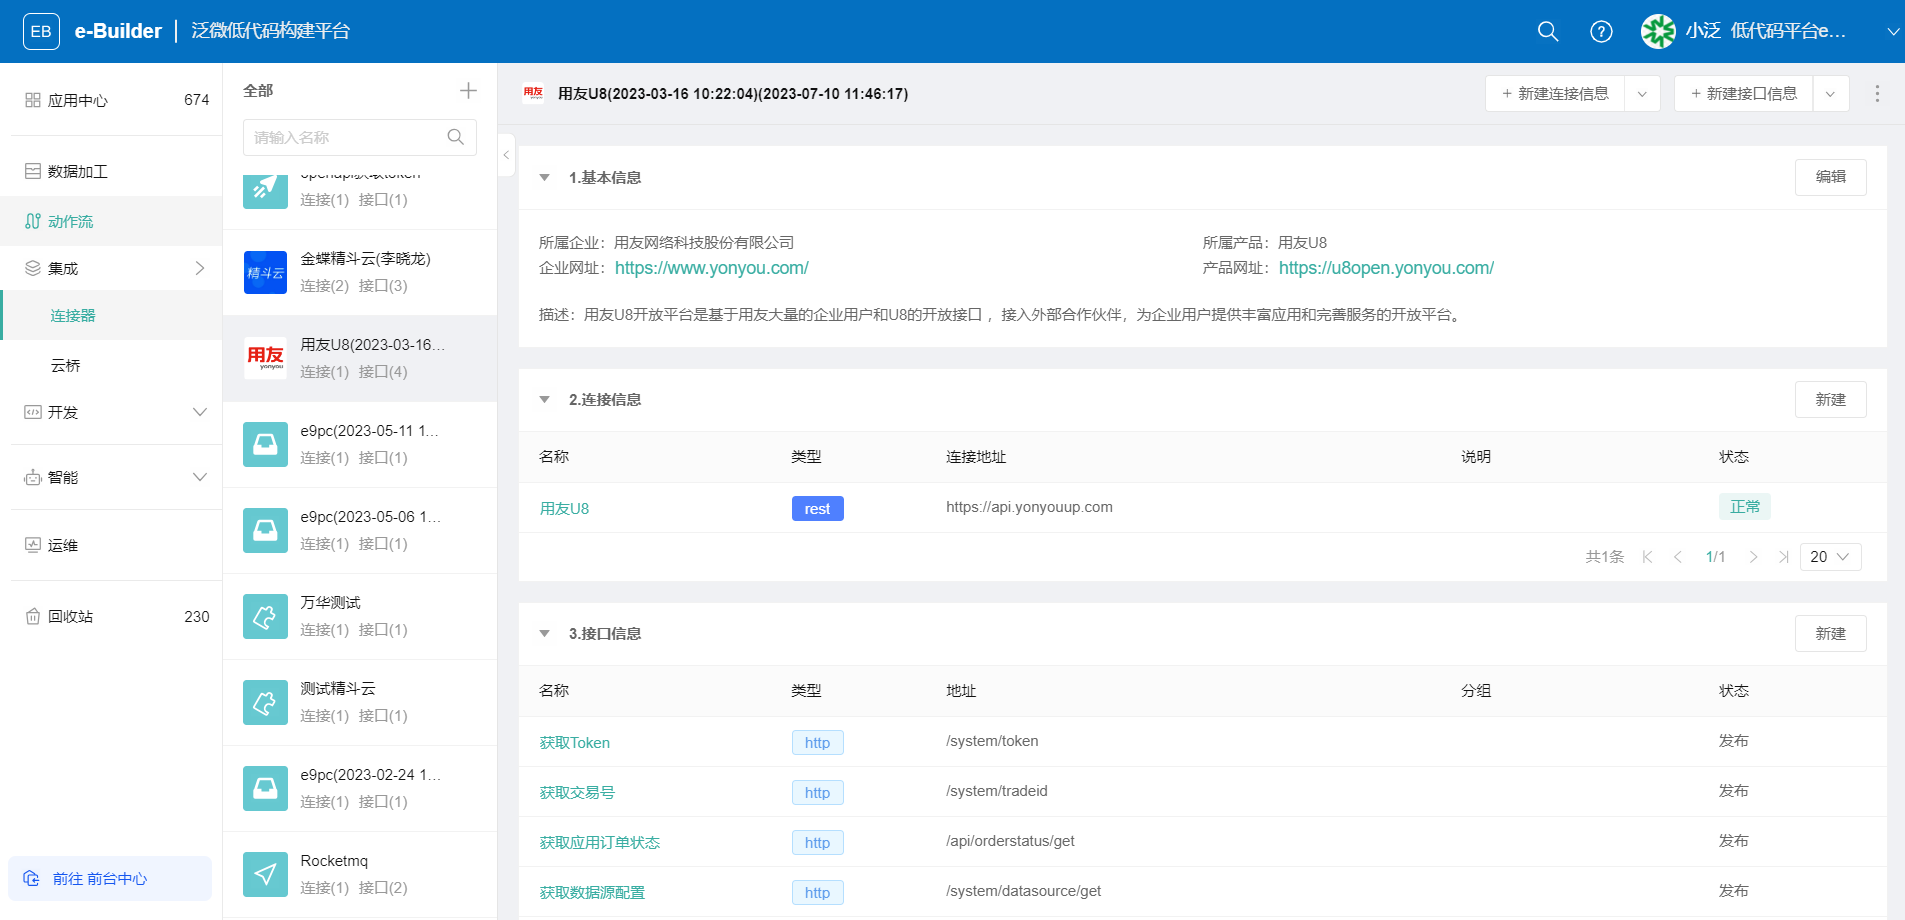Click the 测试精斗云 connector icon
Image resolution: width=1905 pixels, height=920 pixels.
click(265, 702)
